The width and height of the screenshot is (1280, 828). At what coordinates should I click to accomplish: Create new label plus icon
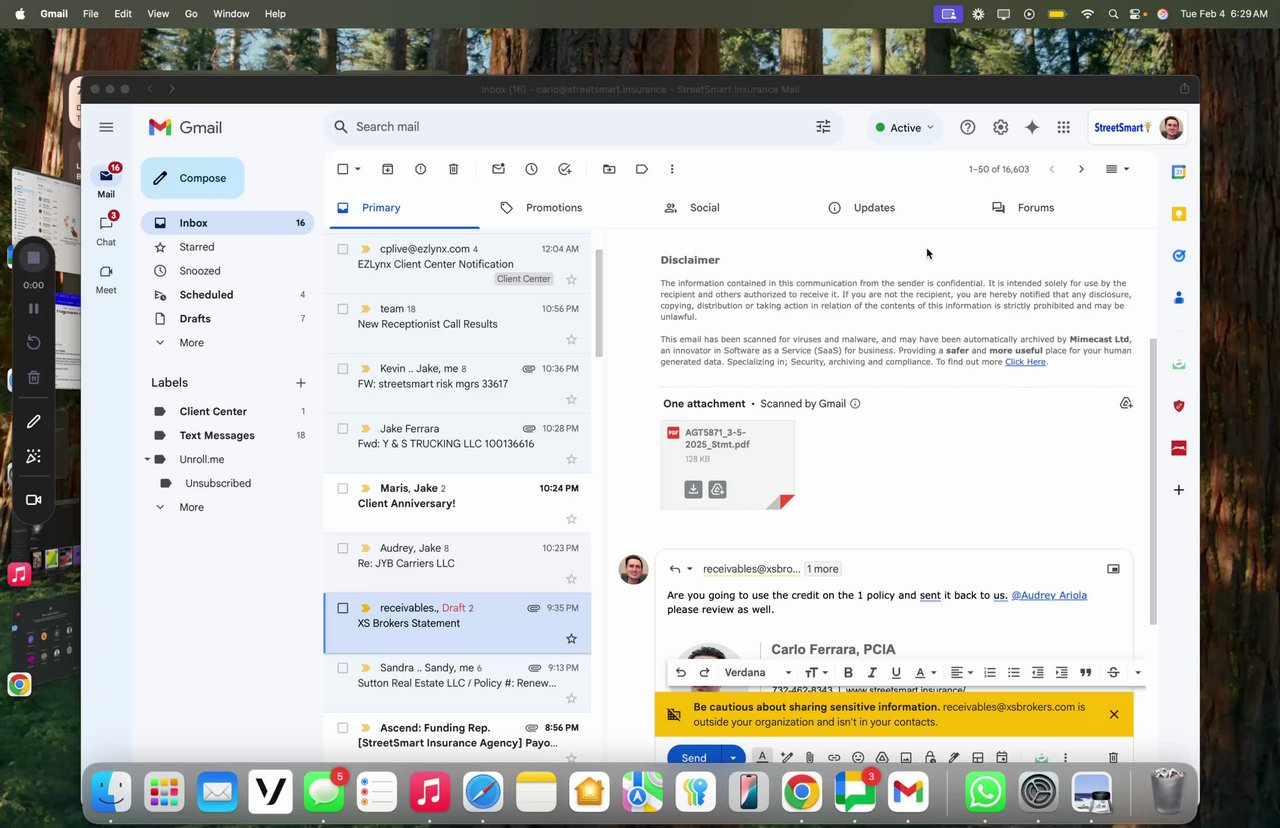tap(300, 383)
